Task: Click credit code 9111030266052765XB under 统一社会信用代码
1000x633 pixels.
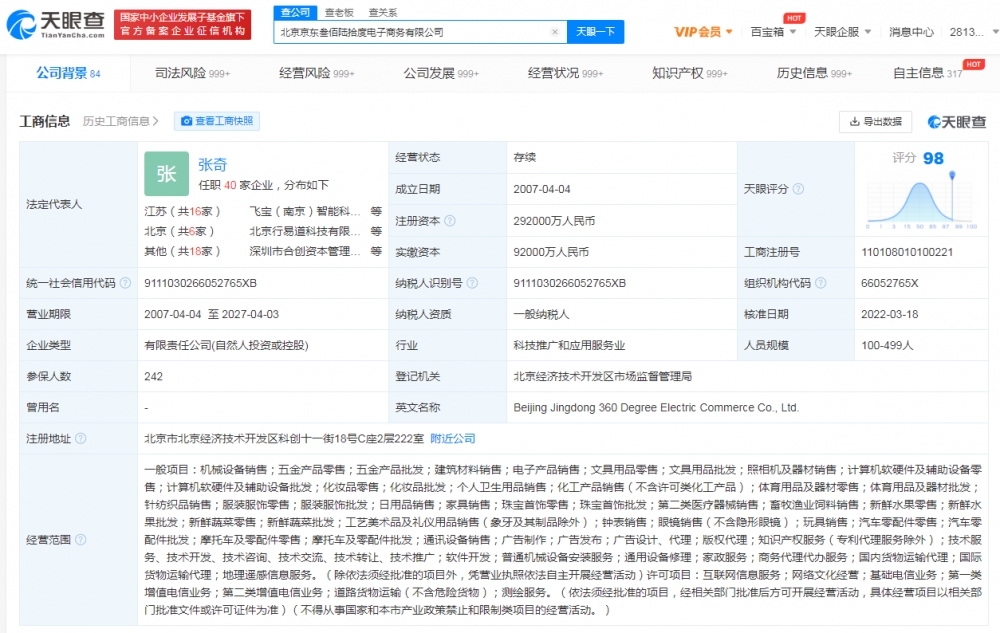Action: point(200,283)
